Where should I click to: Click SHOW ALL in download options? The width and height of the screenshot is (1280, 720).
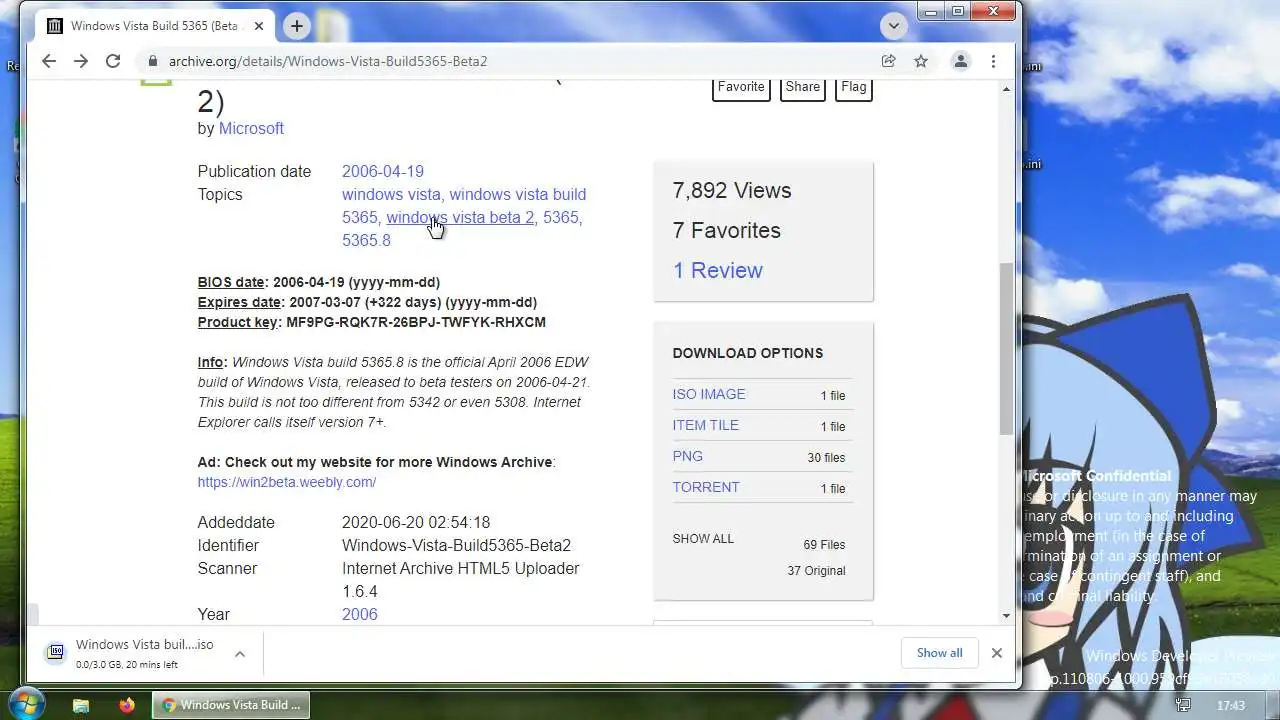(703, 538)
